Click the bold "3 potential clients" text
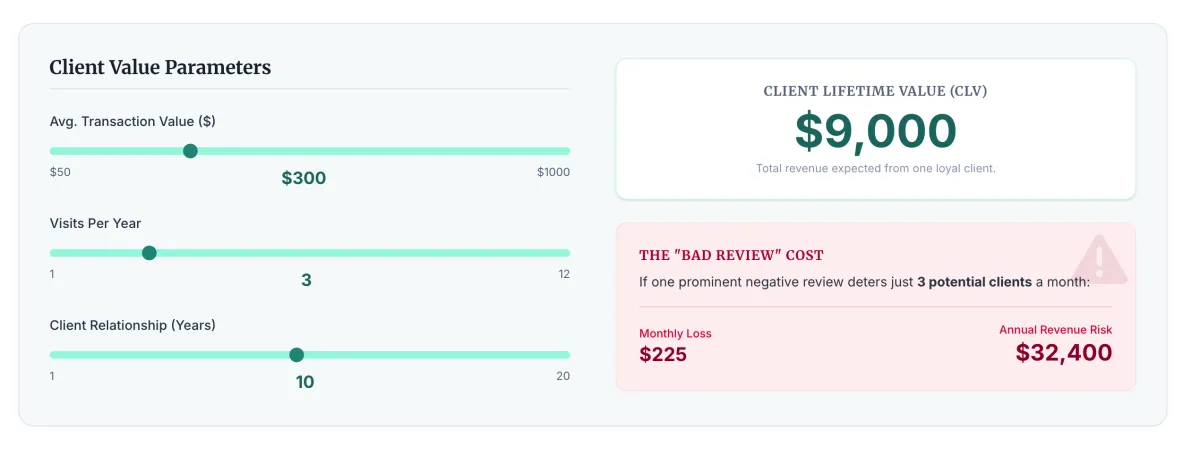The width and height of the screenshot is (1200, 454). coord(974,282)
